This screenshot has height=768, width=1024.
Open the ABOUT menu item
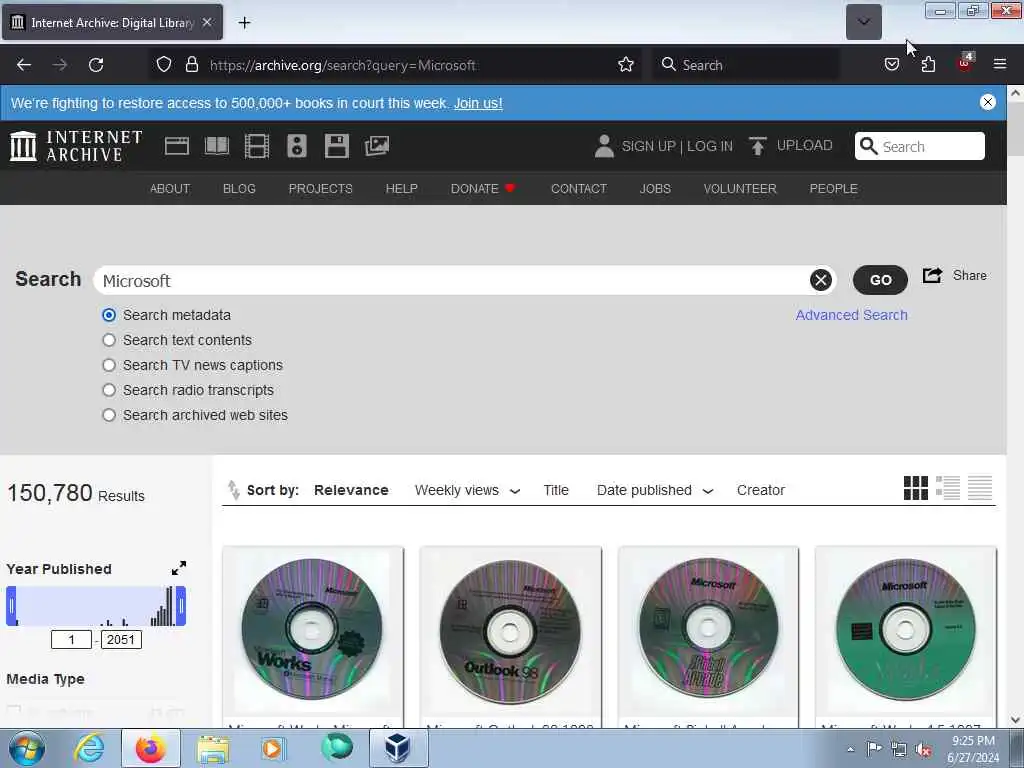click(x=170, y=189)
